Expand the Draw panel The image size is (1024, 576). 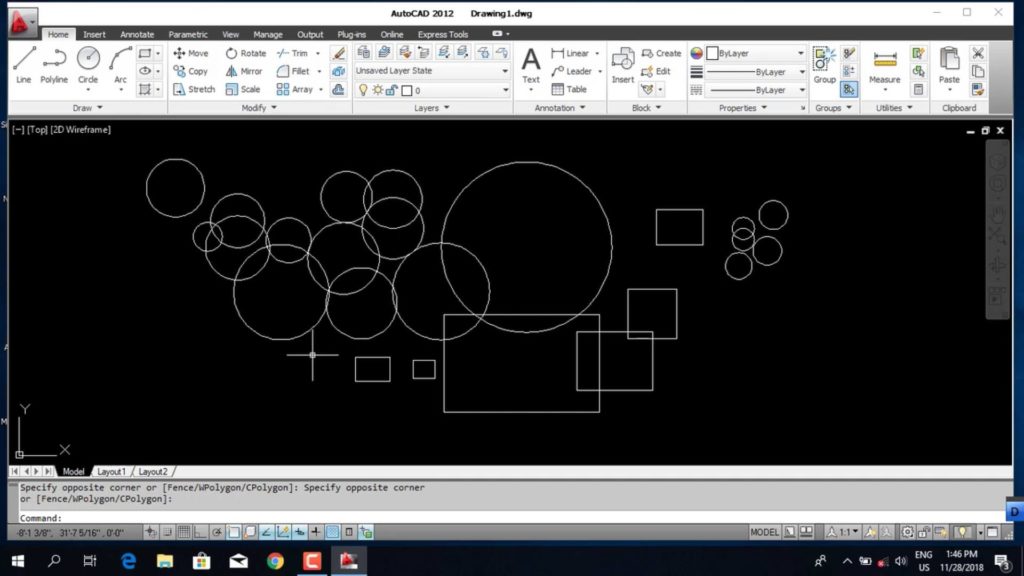88,108
